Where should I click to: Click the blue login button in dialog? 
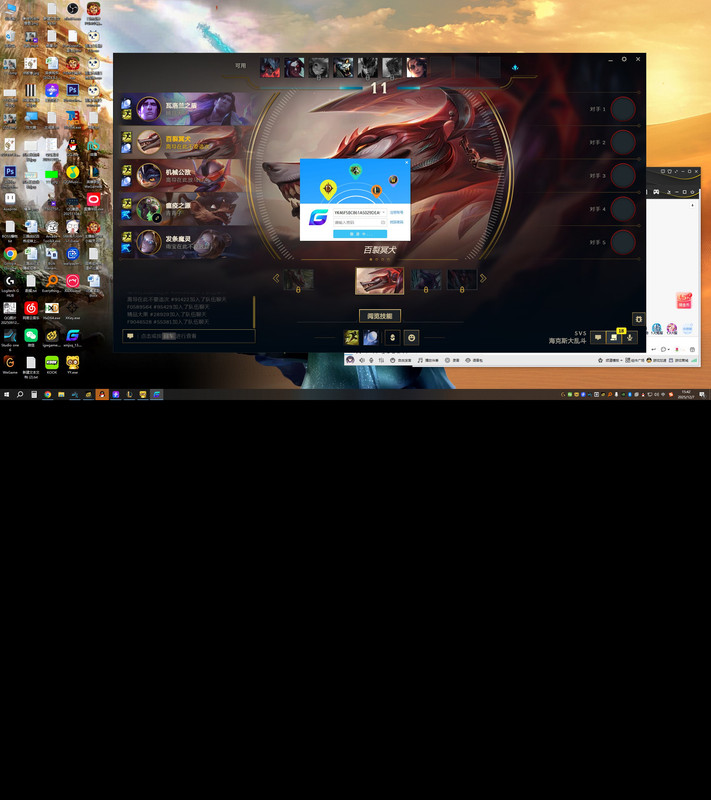(x=360, y=234)
